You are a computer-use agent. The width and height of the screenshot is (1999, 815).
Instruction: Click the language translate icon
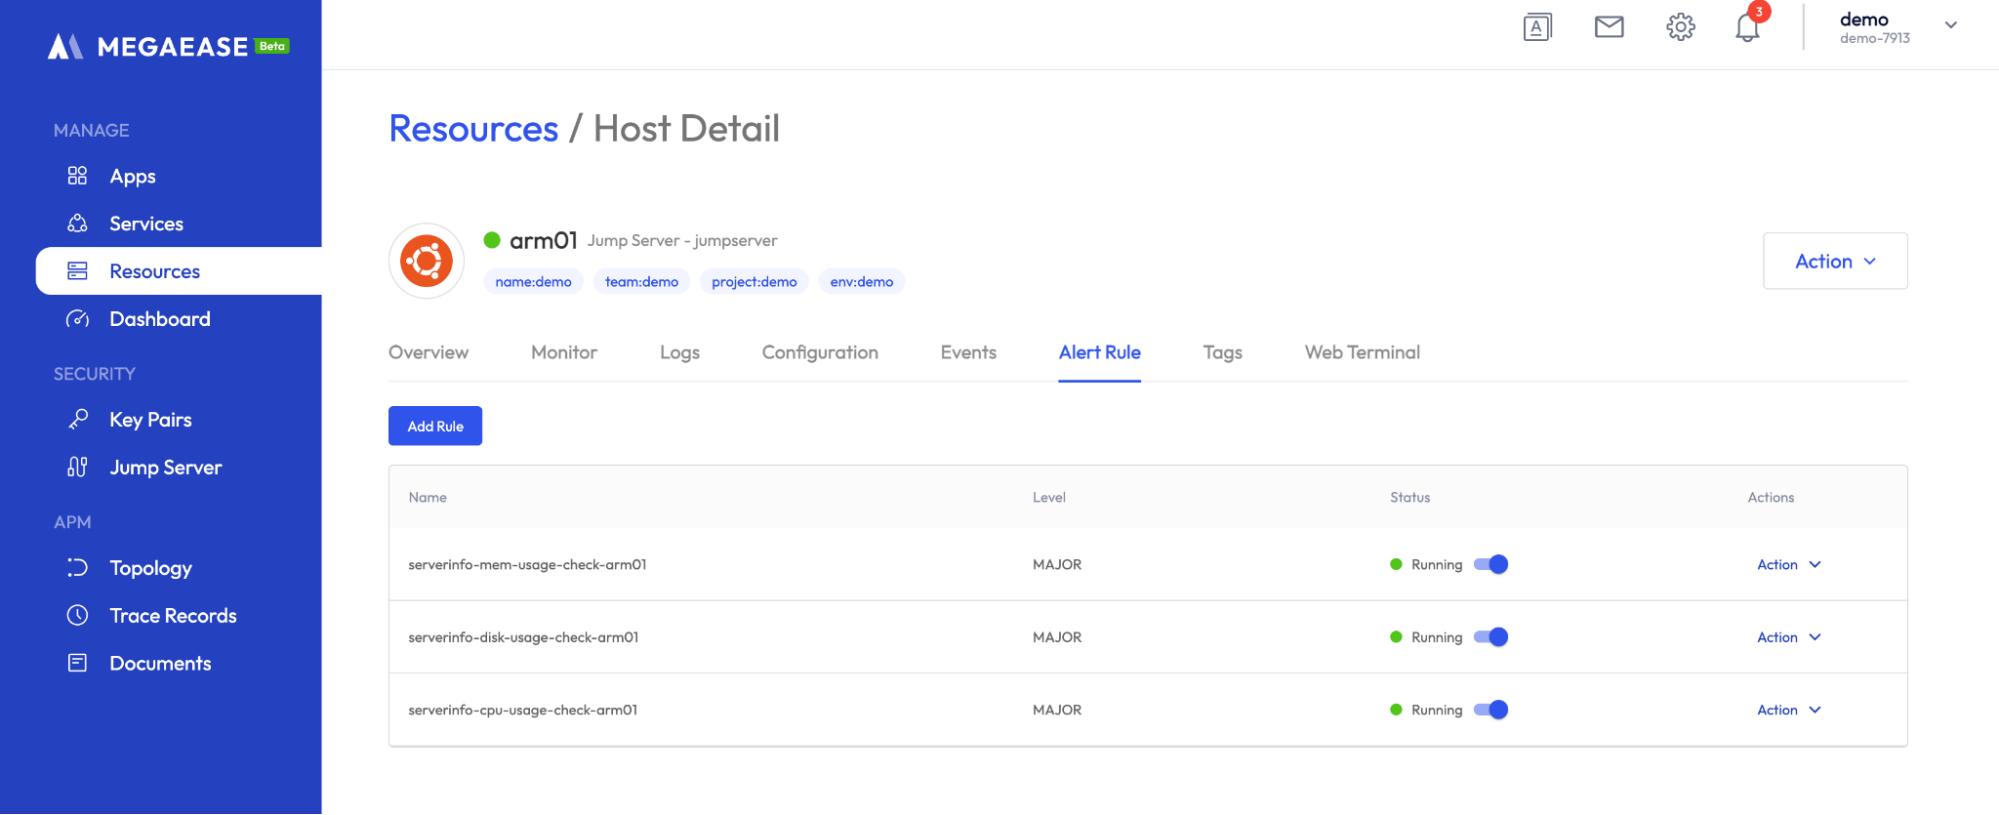(1537, 27)
